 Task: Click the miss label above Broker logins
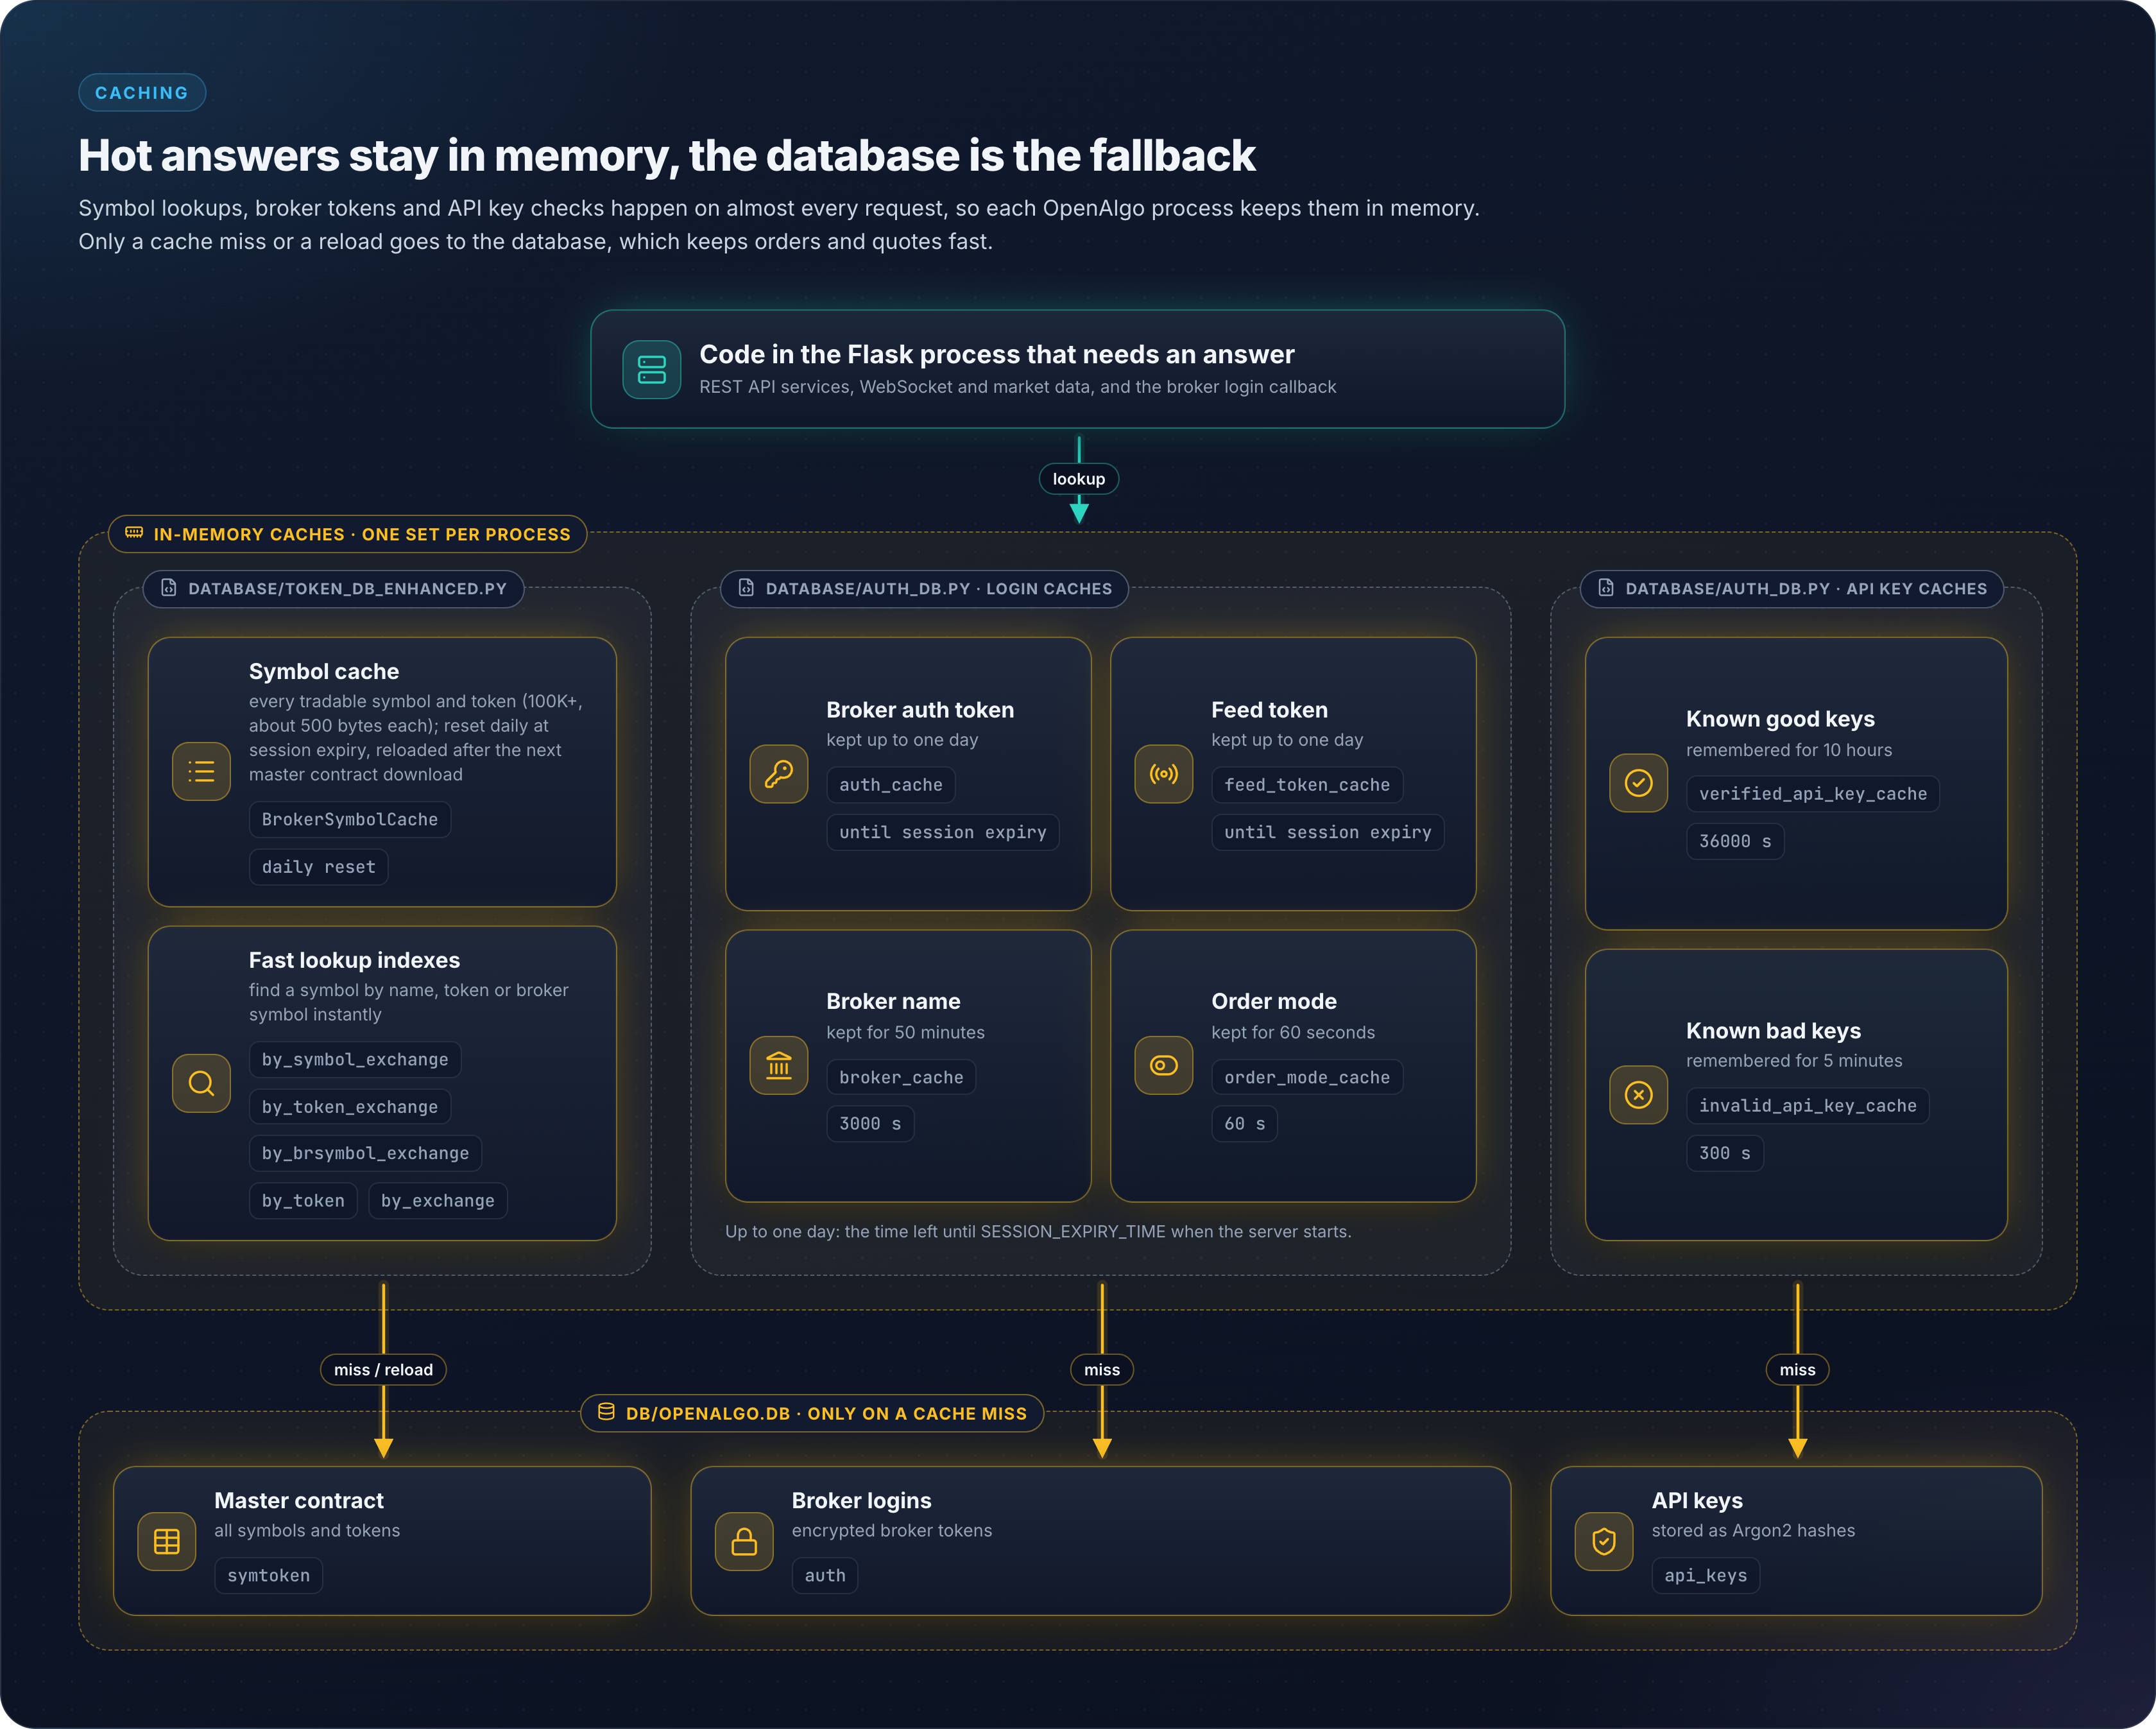coord(1101,1369)
